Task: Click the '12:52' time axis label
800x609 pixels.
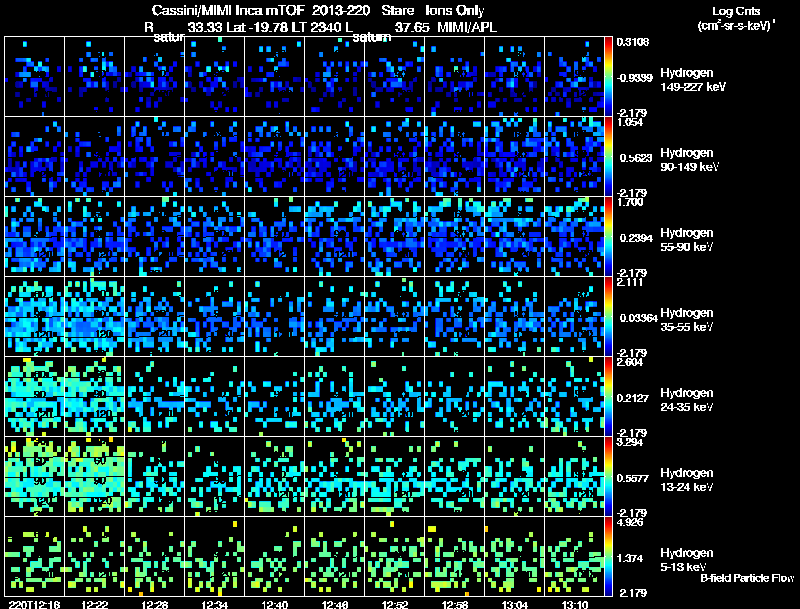Action: point(395,604)
